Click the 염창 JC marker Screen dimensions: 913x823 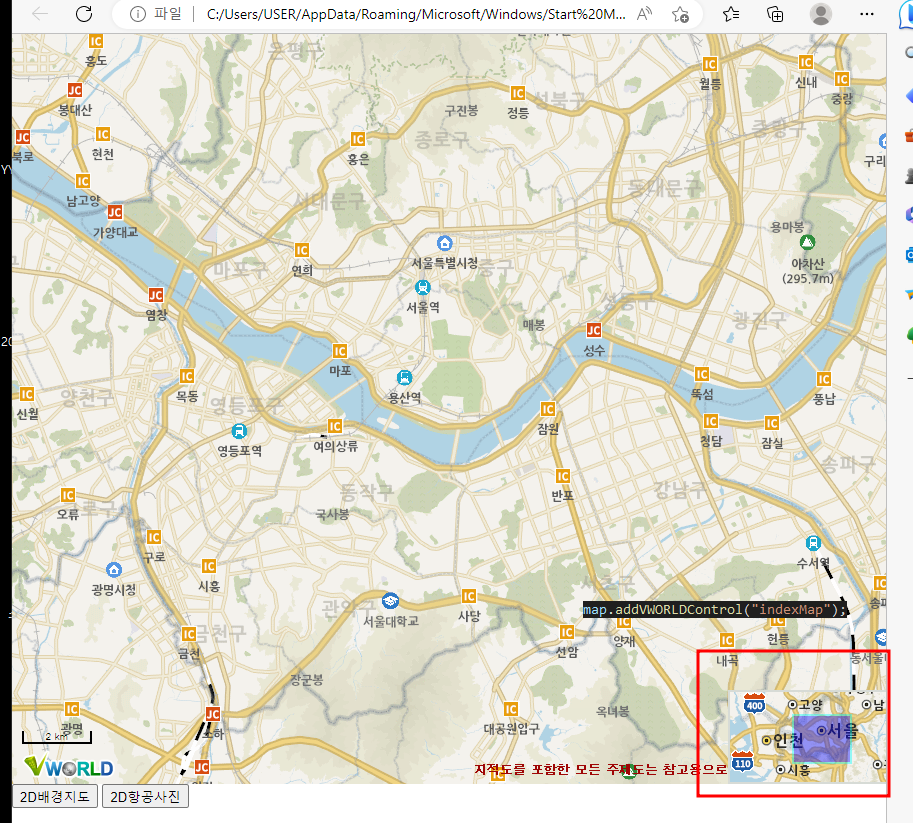pyautogui.click(x=155, y=295)
